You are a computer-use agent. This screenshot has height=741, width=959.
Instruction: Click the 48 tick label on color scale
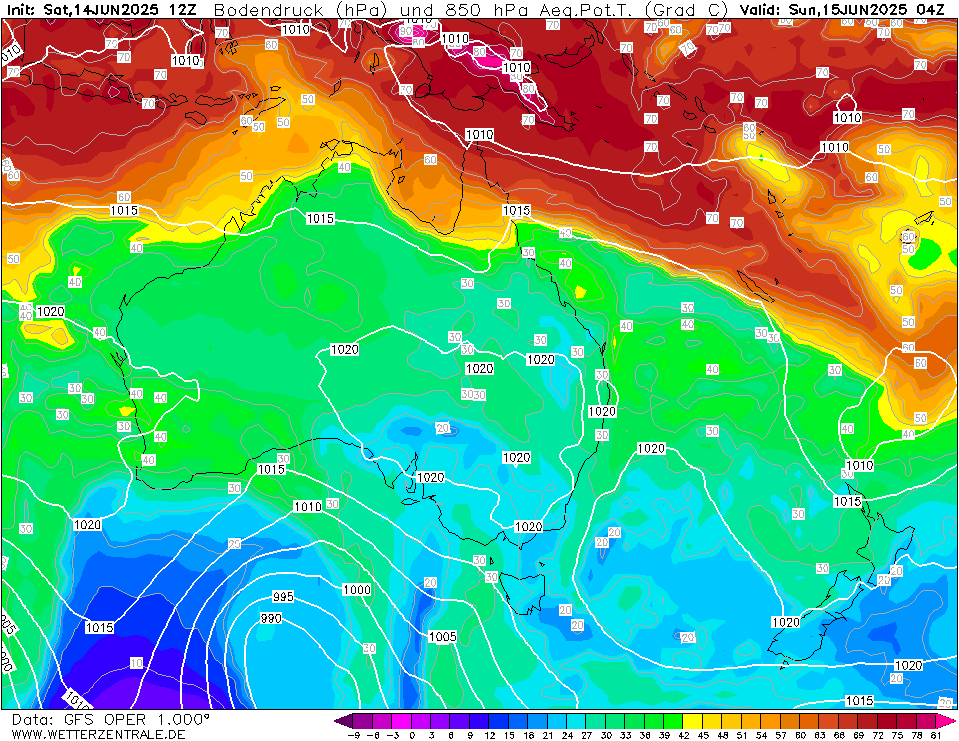tap(722, 735)
